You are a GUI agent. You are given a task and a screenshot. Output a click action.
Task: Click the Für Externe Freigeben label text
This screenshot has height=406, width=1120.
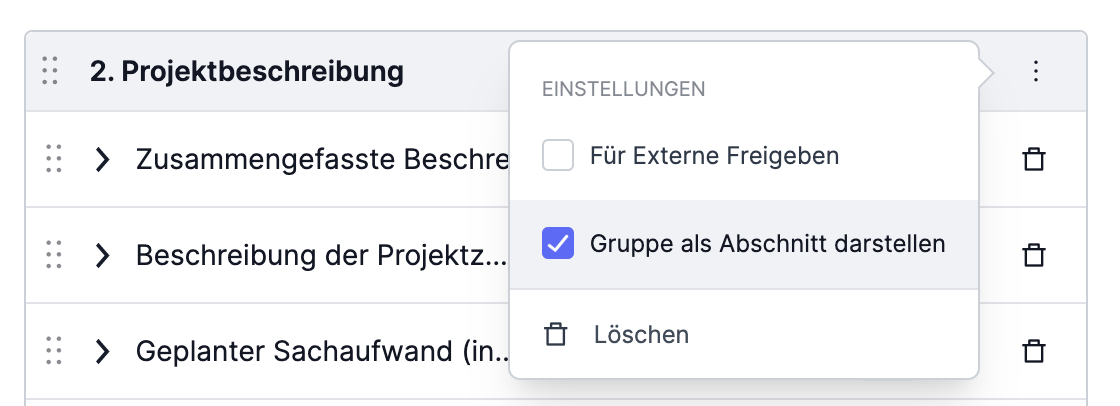pyautogui.click(x=714, y=155)
